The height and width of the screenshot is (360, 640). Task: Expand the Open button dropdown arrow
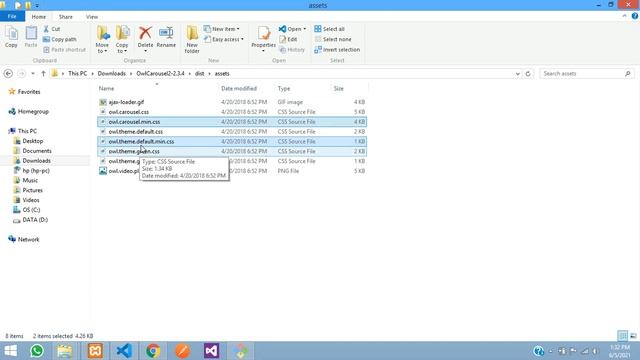[304, 29]
